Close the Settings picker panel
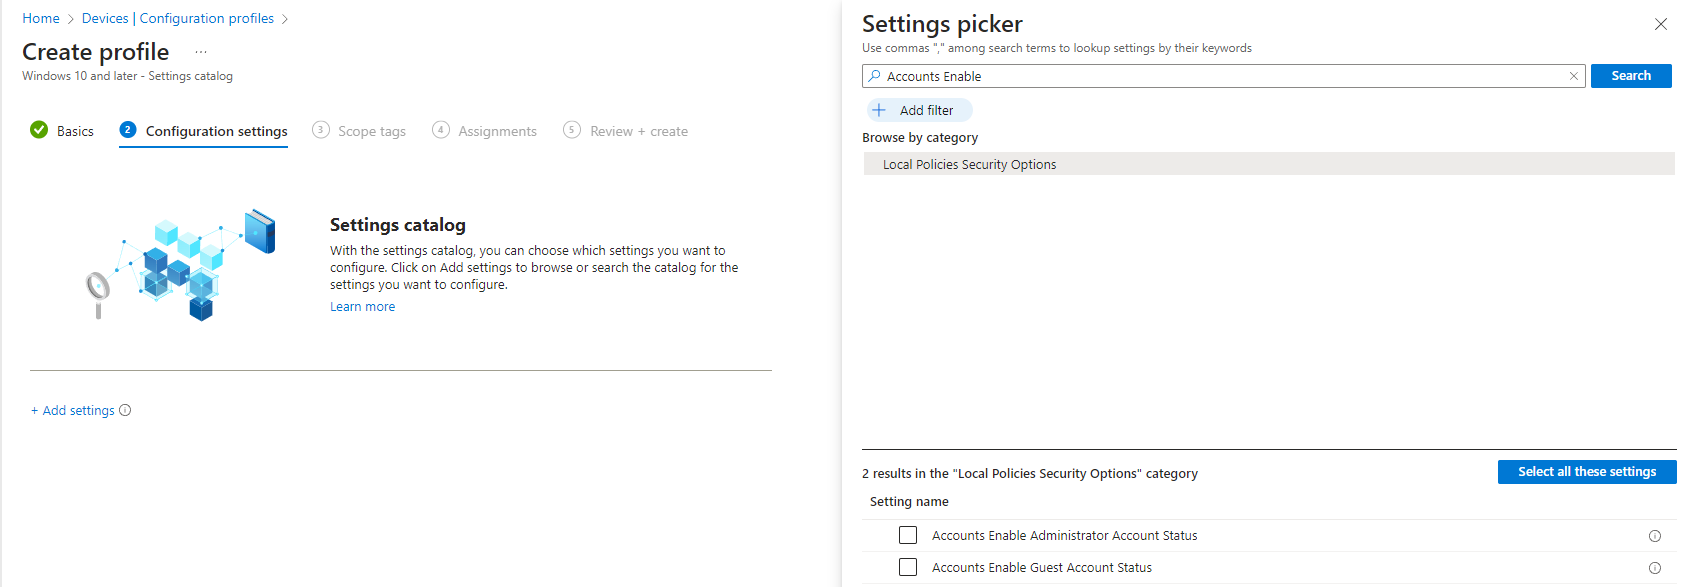Viewport: 1684px width, 587px height. pos(1660,24)
